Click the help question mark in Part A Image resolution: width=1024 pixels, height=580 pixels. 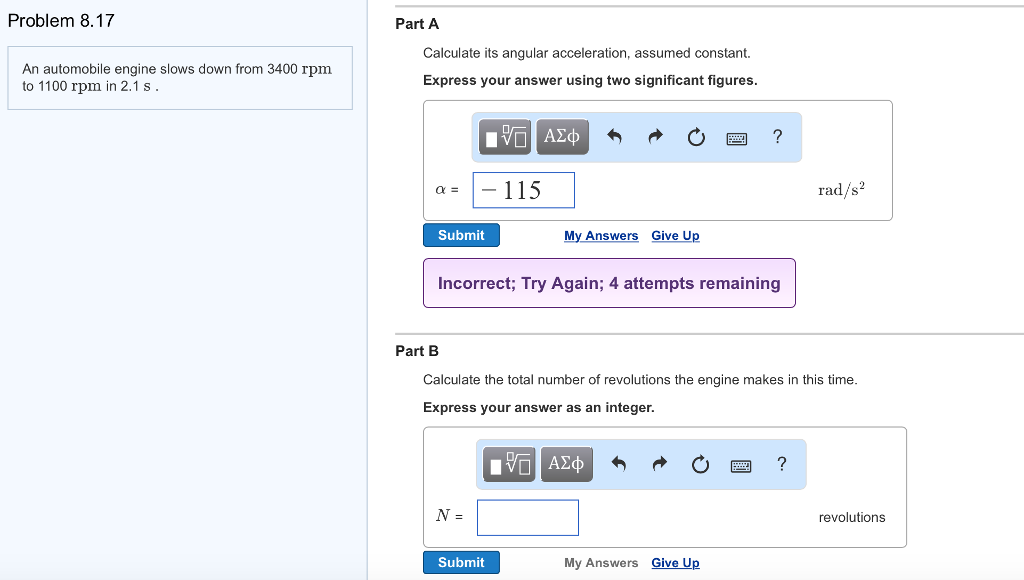point(777,137)
